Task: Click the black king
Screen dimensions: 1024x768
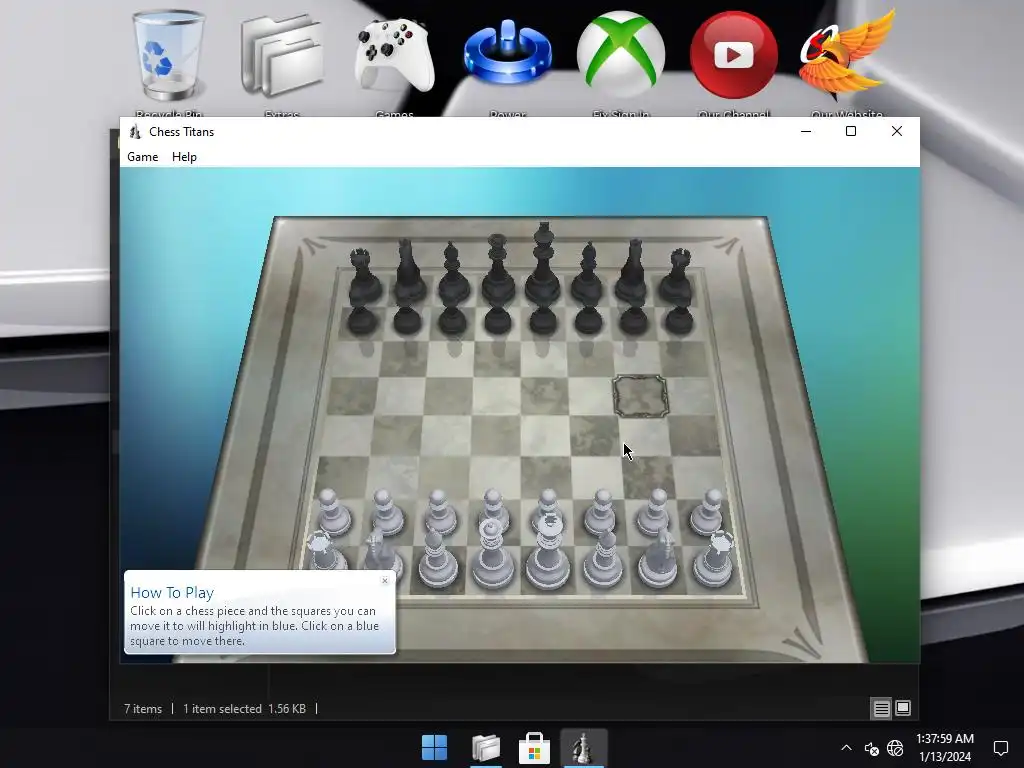Action: click(543, 266)
